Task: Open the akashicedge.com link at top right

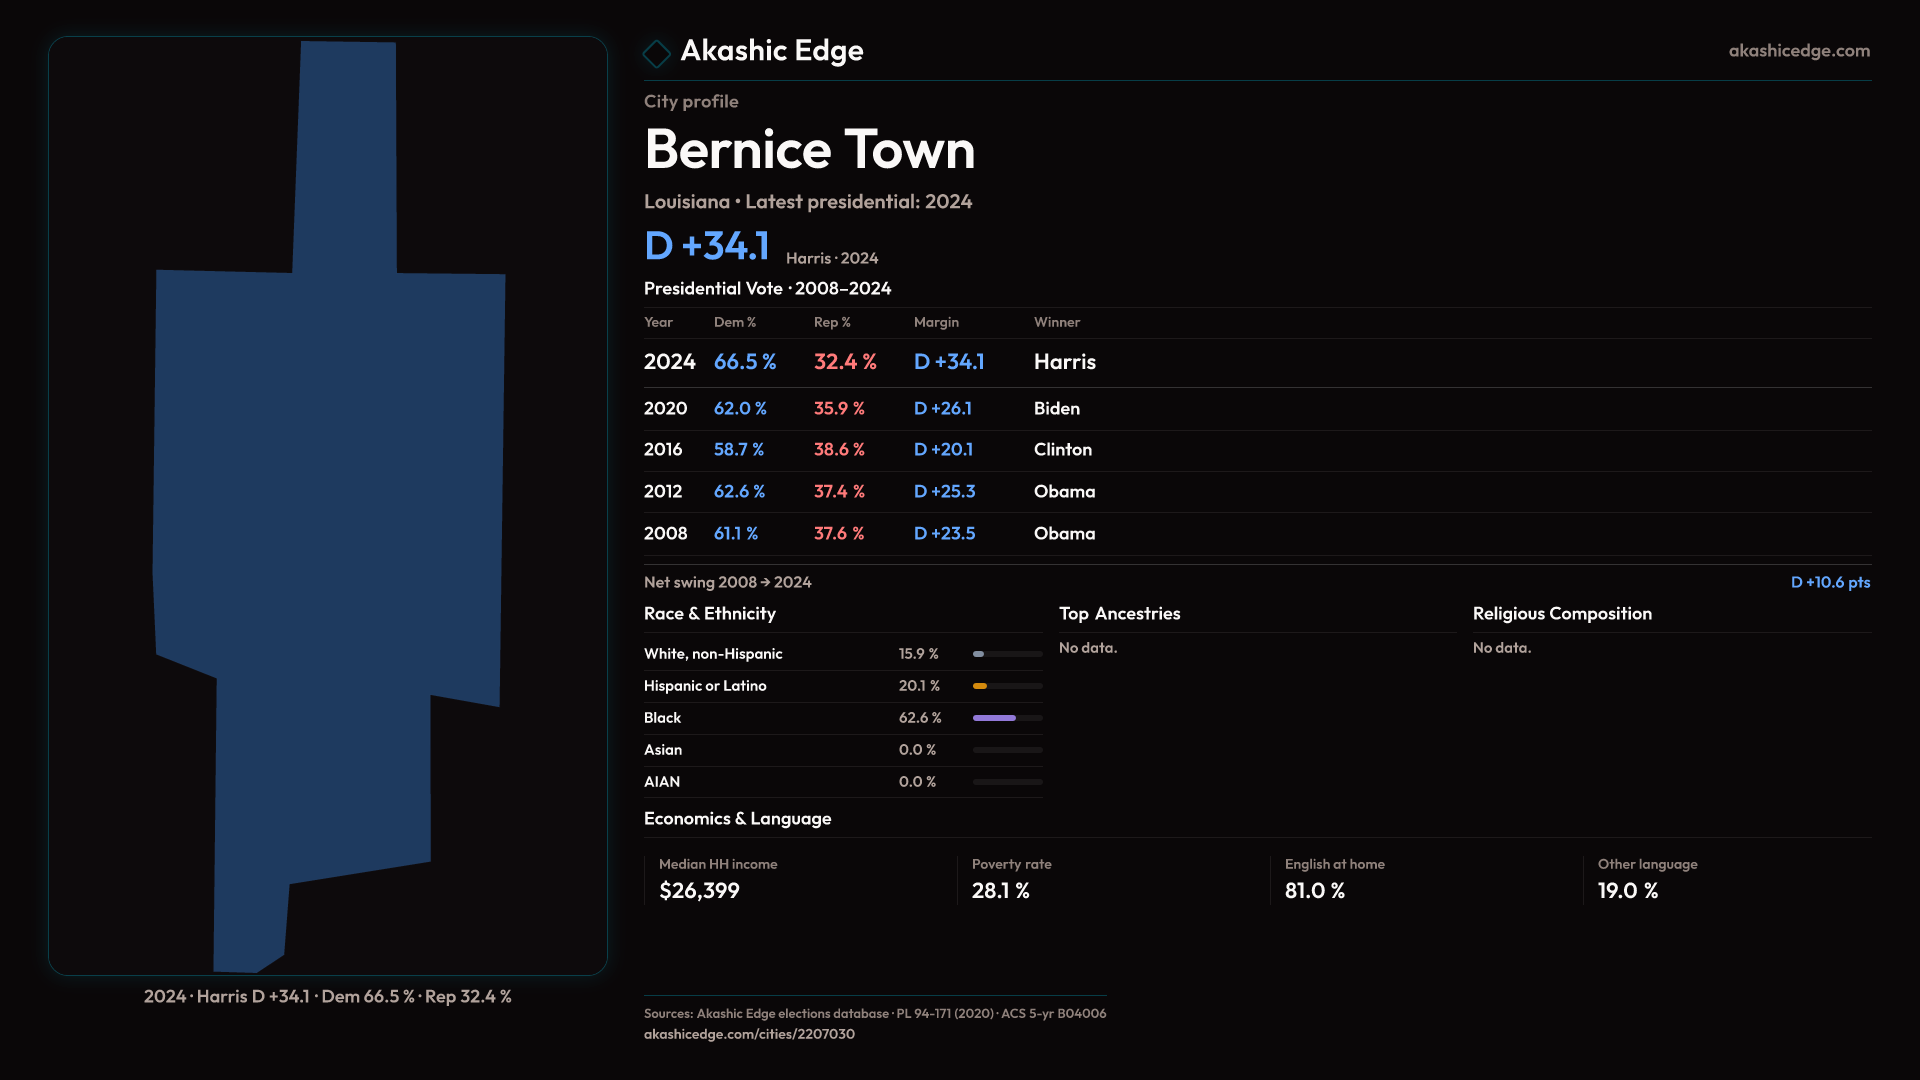Action: coord(1798,51)
